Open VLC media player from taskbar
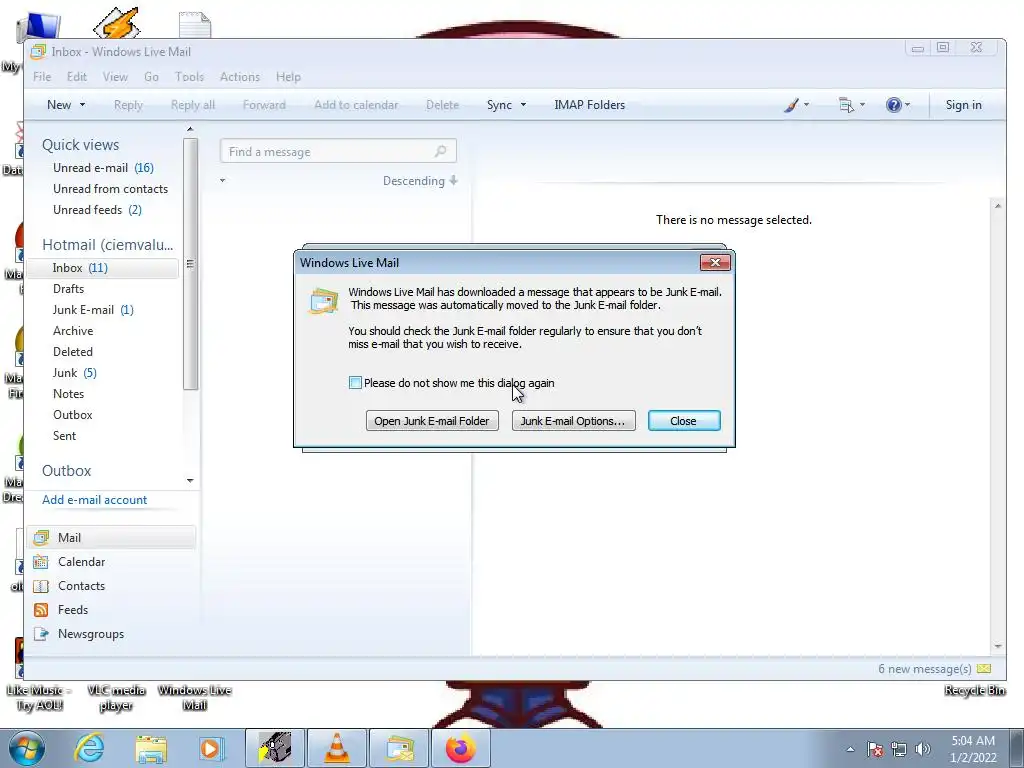The image size is (1024, 768). point(336,748)
